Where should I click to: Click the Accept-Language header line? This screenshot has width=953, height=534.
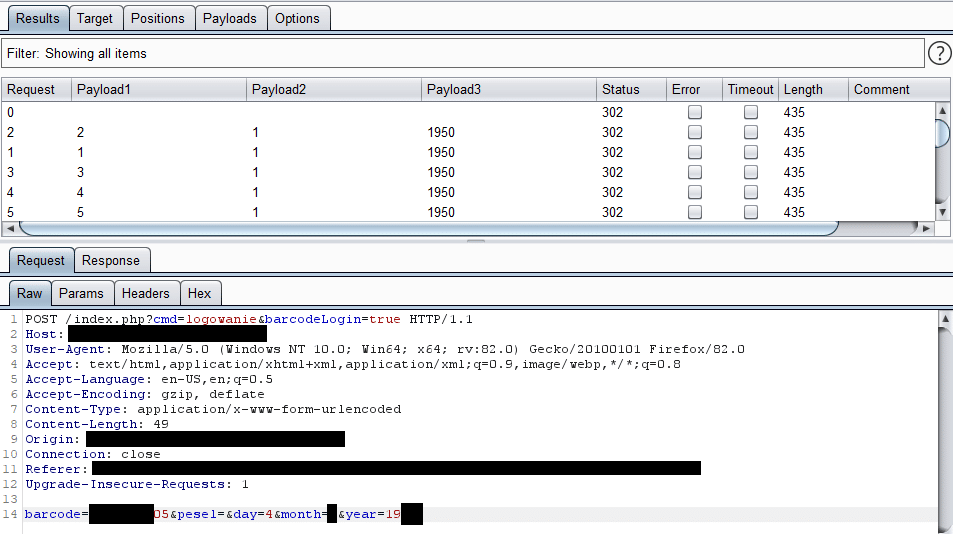pyautogui.click(x=149, y=379)
